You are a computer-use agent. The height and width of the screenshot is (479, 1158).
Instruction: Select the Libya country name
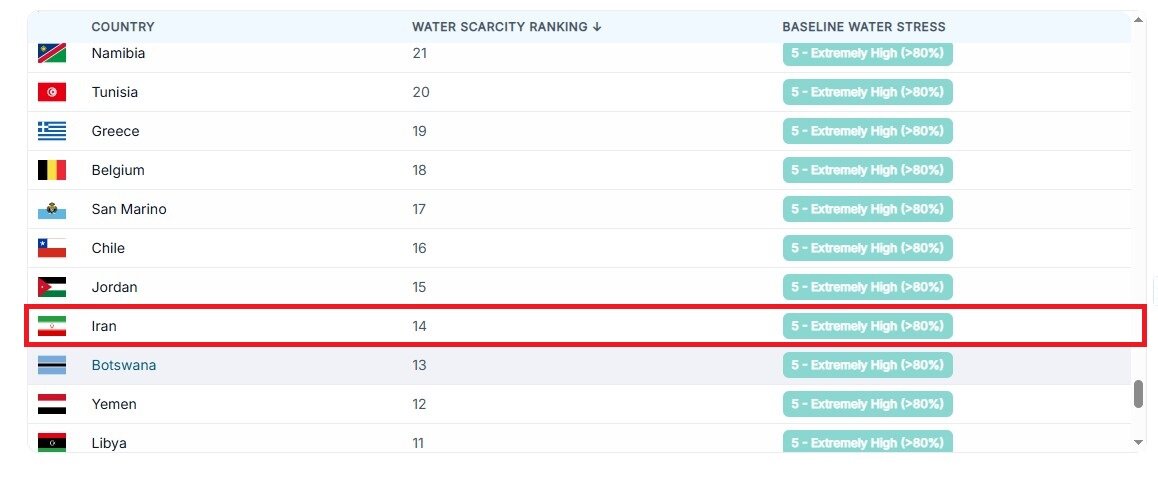coord(109,443)
